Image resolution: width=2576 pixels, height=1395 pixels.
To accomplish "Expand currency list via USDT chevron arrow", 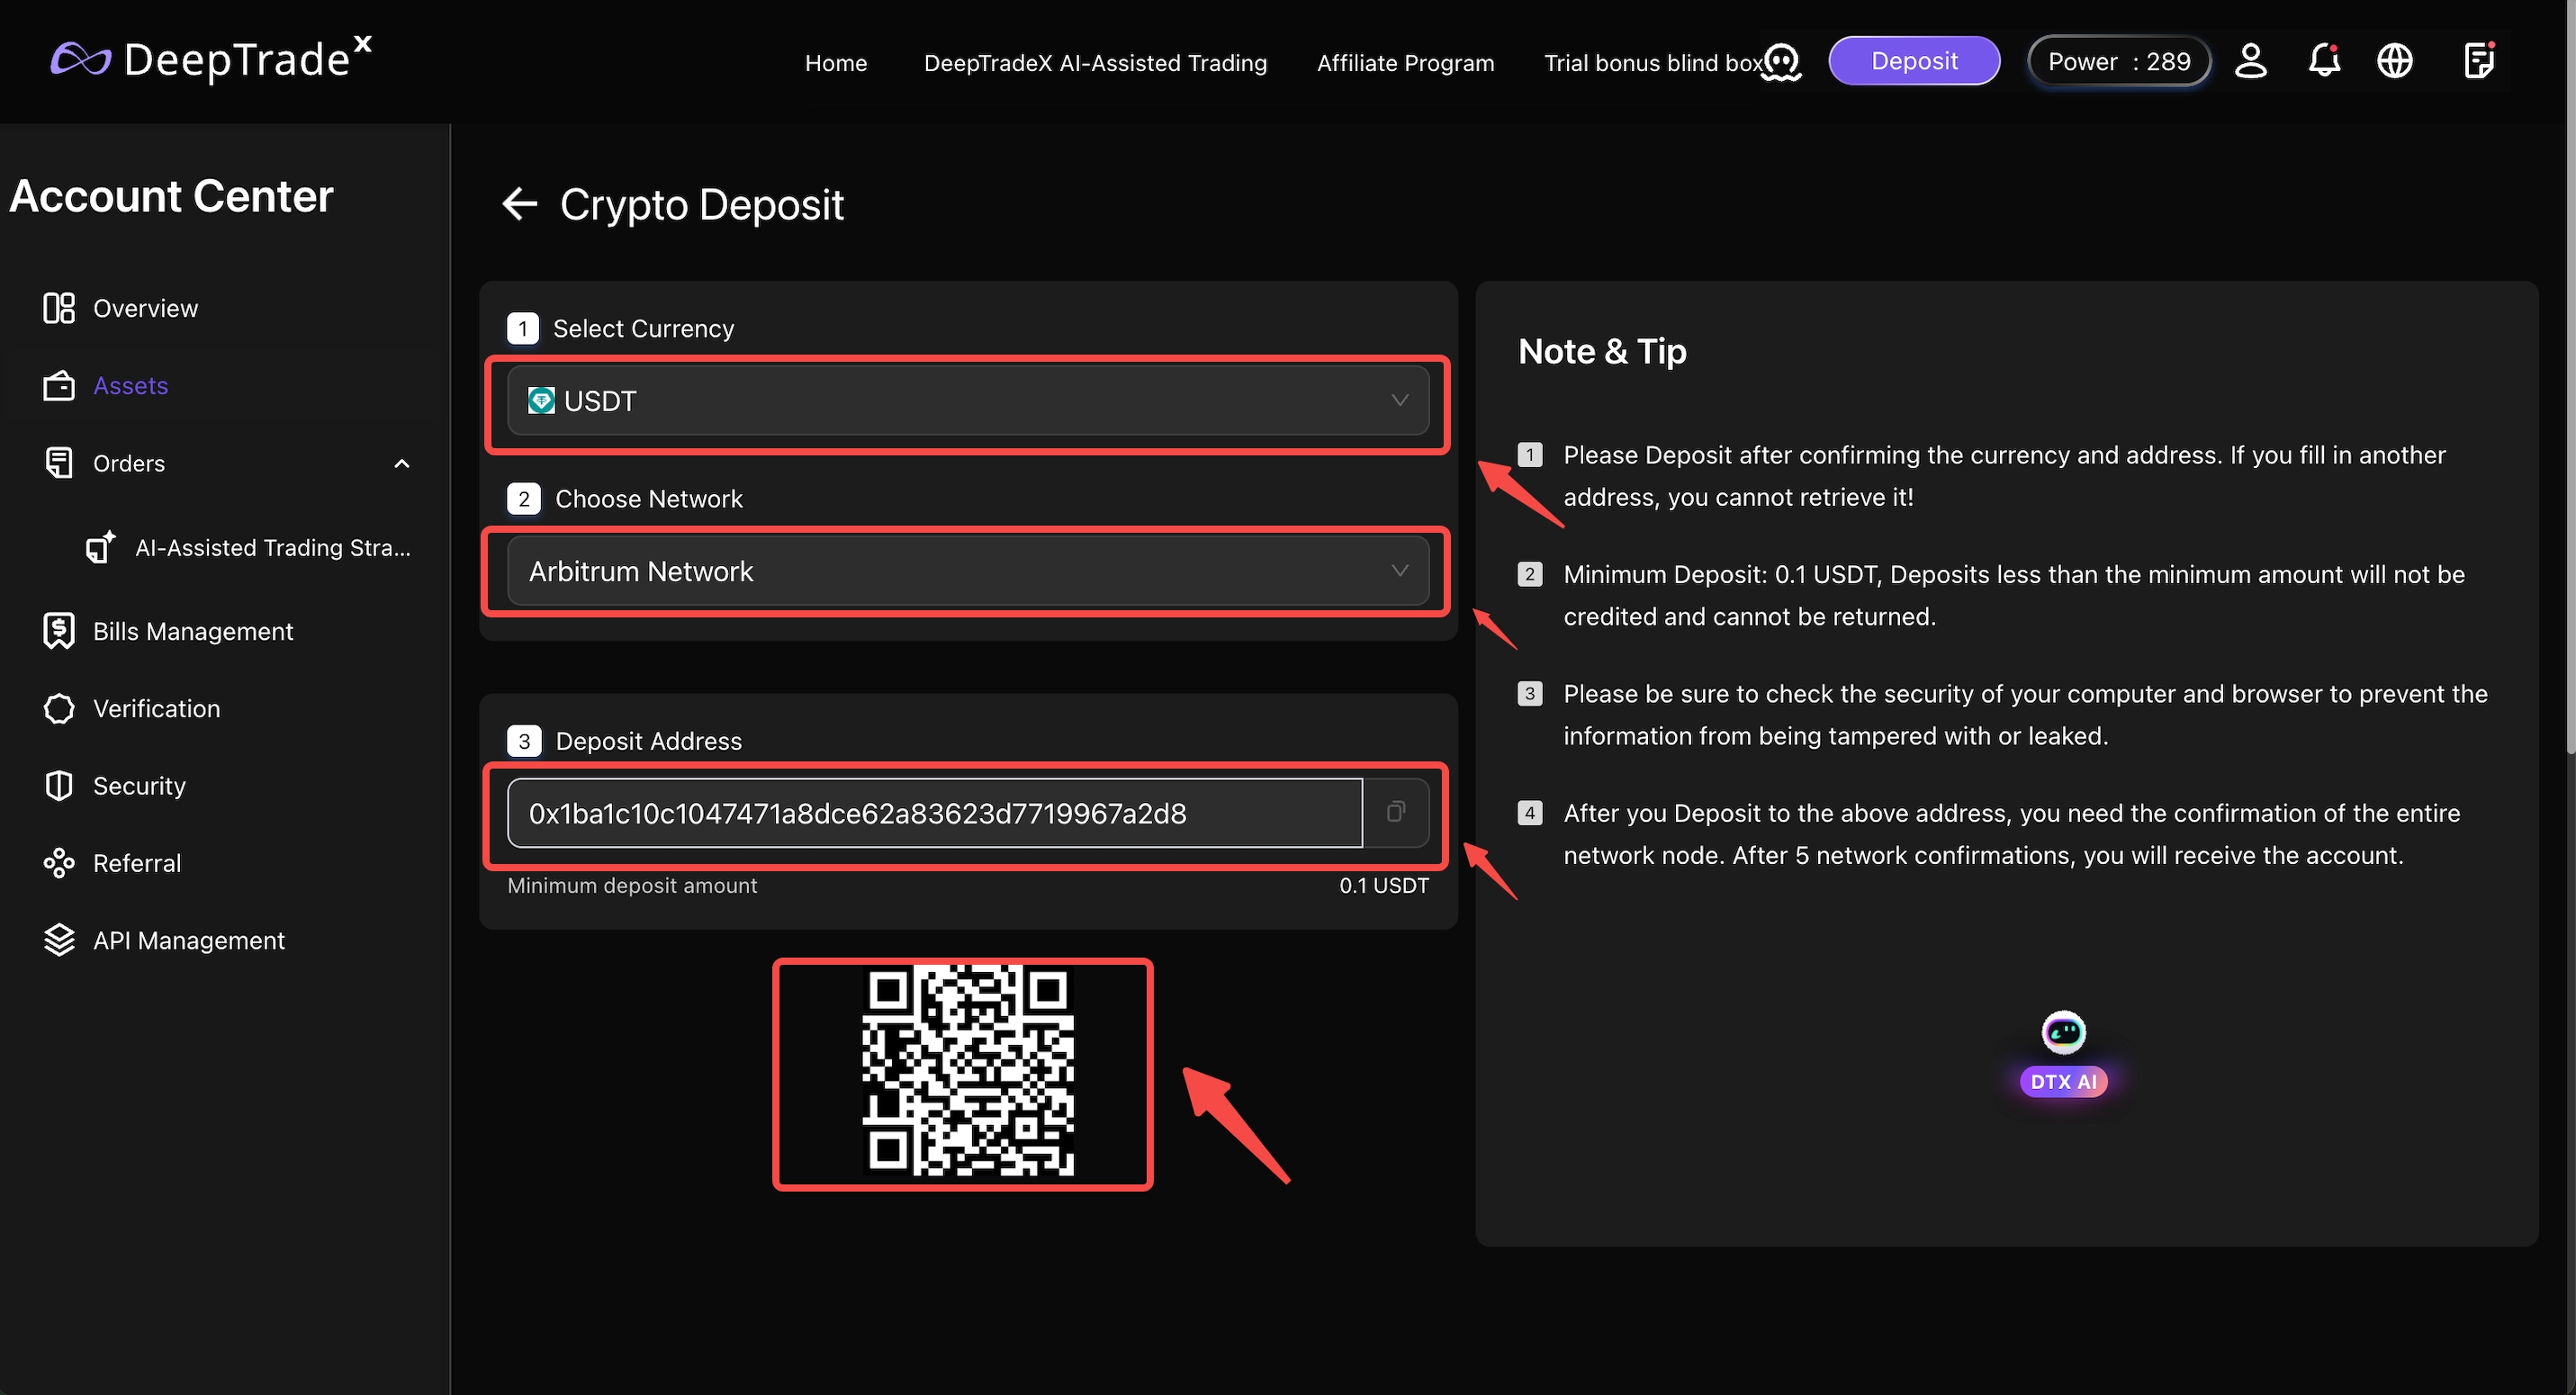I will pos(1400,400).
